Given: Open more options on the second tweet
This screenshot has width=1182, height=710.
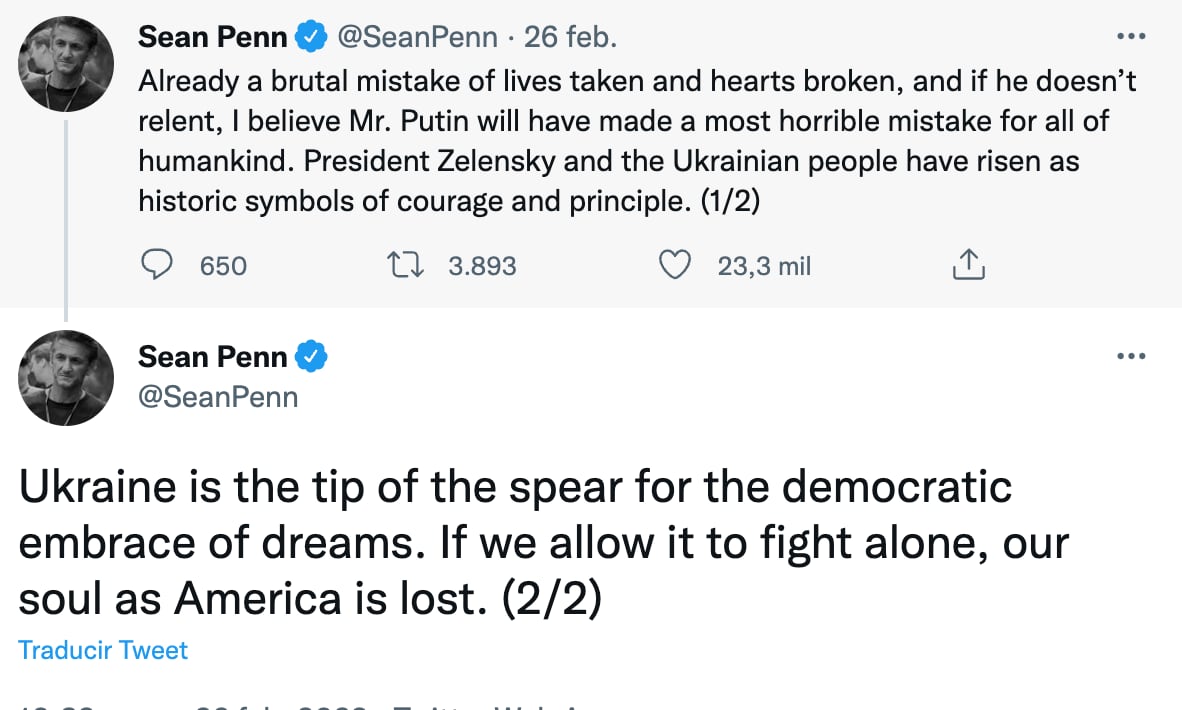Looking at the screenshot, I should click(1130, 356).
